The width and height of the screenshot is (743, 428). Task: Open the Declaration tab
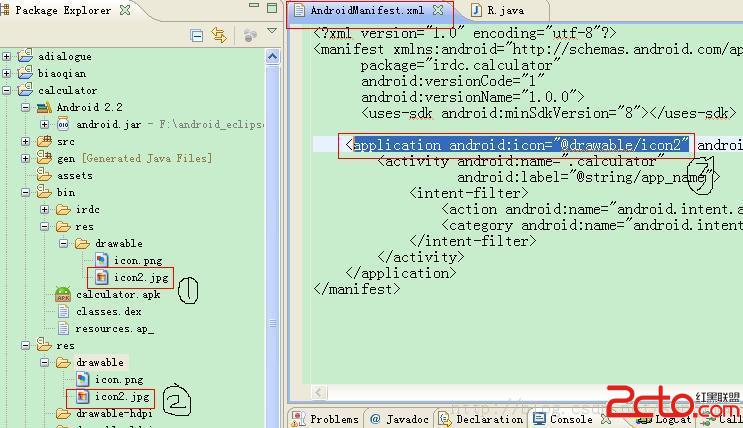(x=481, y=419)
